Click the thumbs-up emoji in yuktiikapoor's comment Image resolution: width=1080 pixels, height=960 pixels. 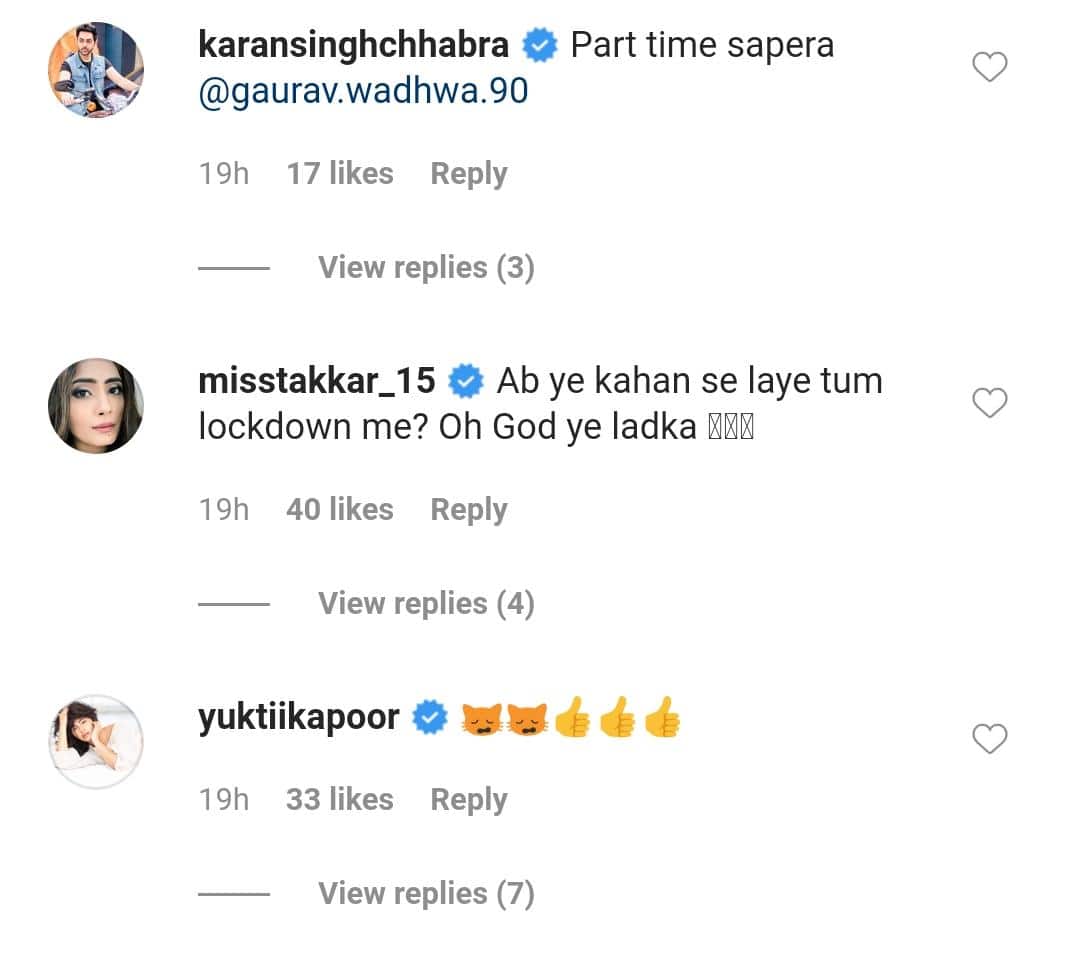click(x=574, y=718)
